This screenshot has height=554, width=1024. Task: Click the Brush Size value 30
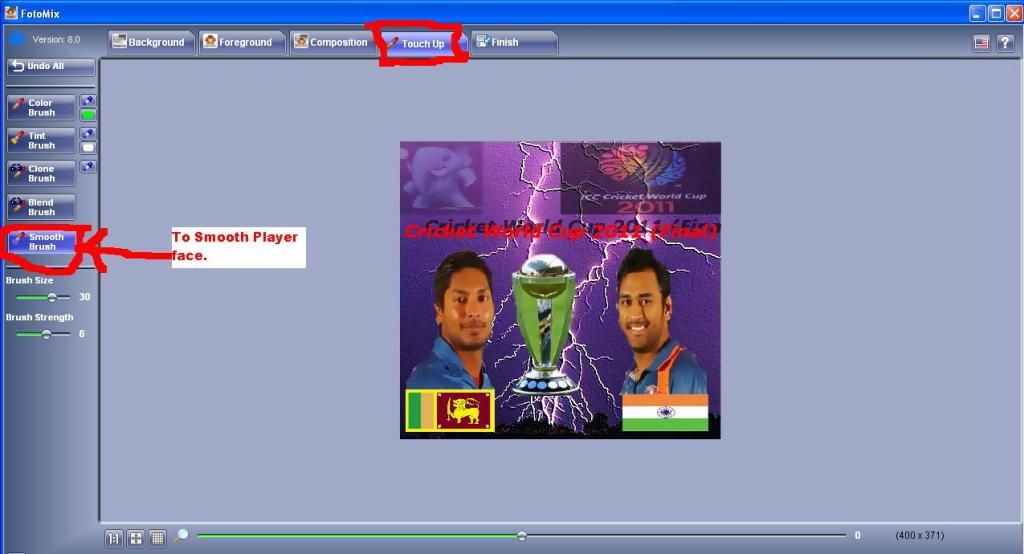[84, 297]
